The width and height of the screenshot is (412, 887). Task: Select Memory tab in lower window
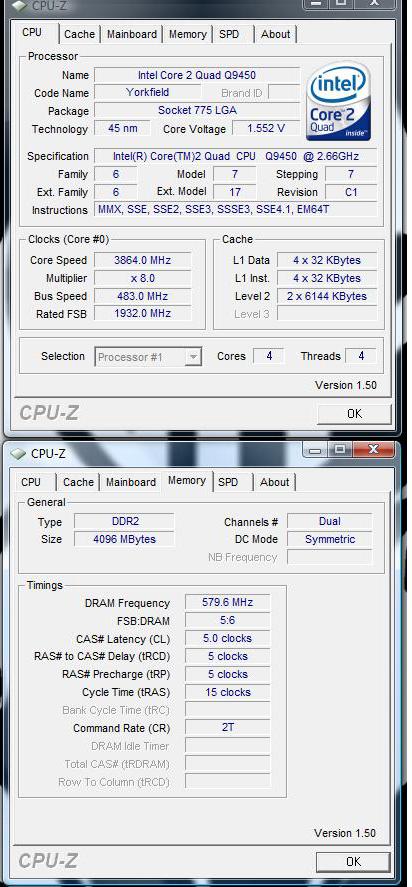pyautogui.click(x=187, y=480)
